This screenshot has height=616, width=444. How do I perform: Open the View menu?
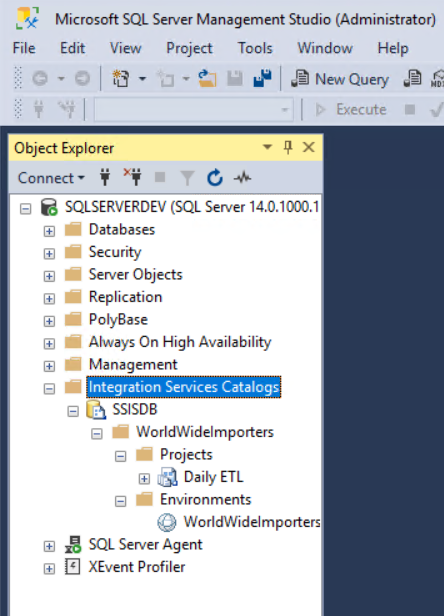(x=125, y=48)
